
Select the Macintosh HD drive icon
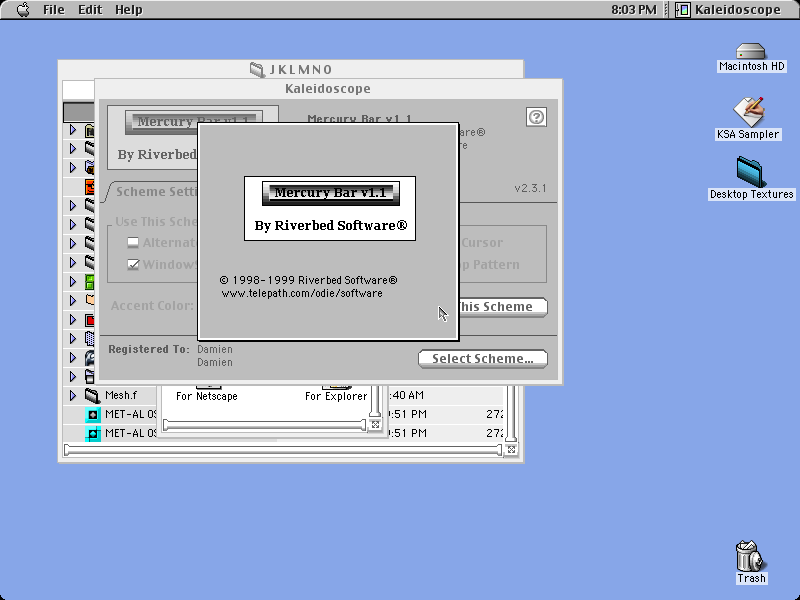(x=751, y=51)
